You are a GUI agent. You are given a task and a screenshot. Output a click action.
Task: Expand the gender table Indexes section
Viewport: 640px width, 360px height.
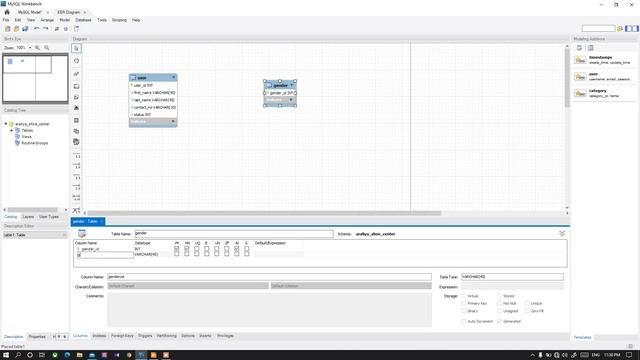pyautogui.click(x=291, y=100)
